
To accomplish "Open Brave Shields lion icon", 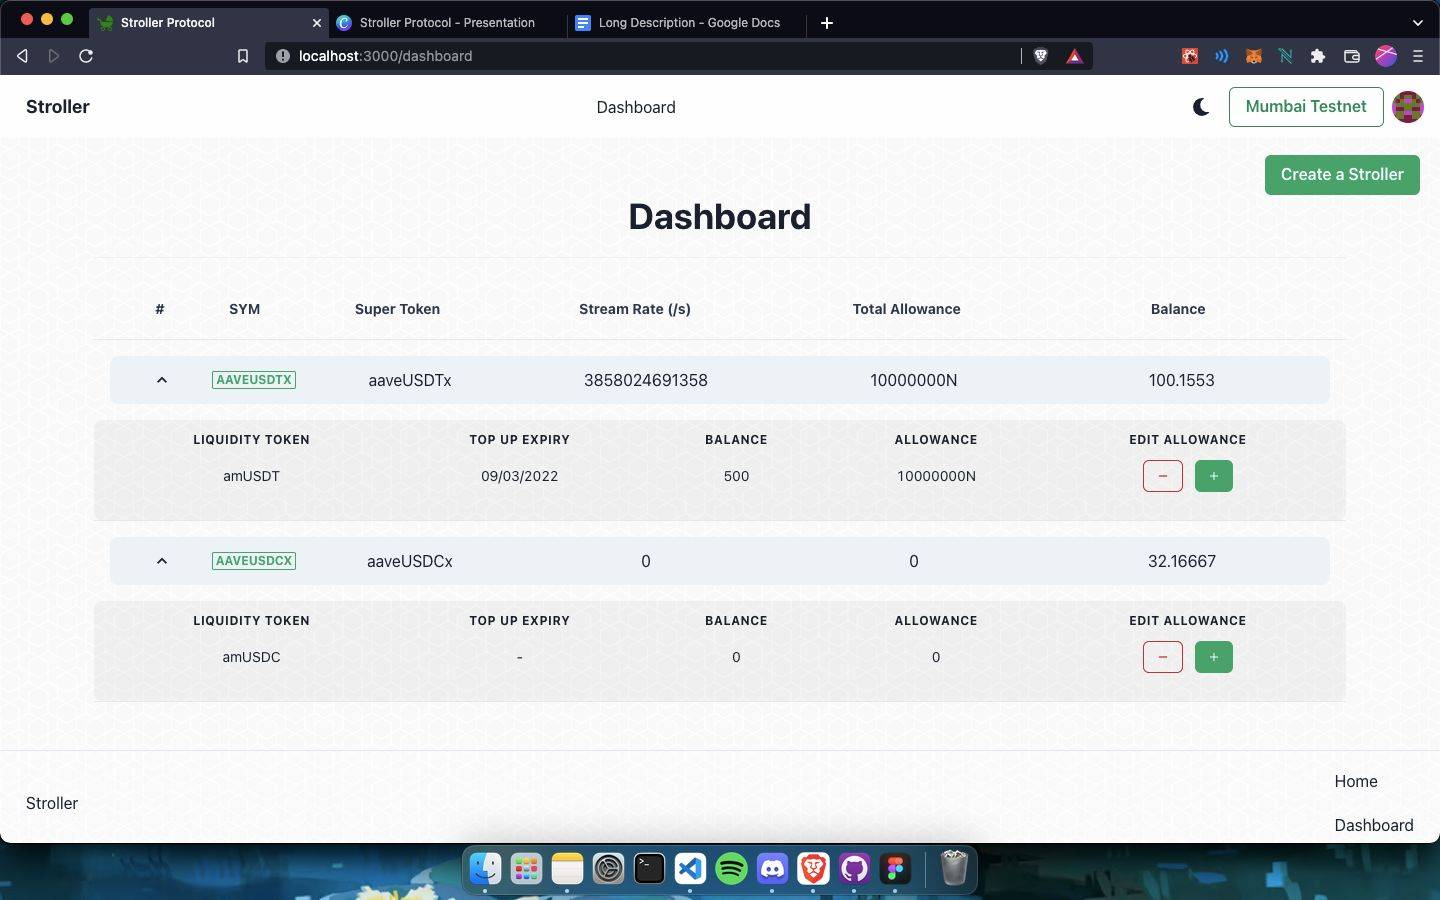I will (1040, 56).
